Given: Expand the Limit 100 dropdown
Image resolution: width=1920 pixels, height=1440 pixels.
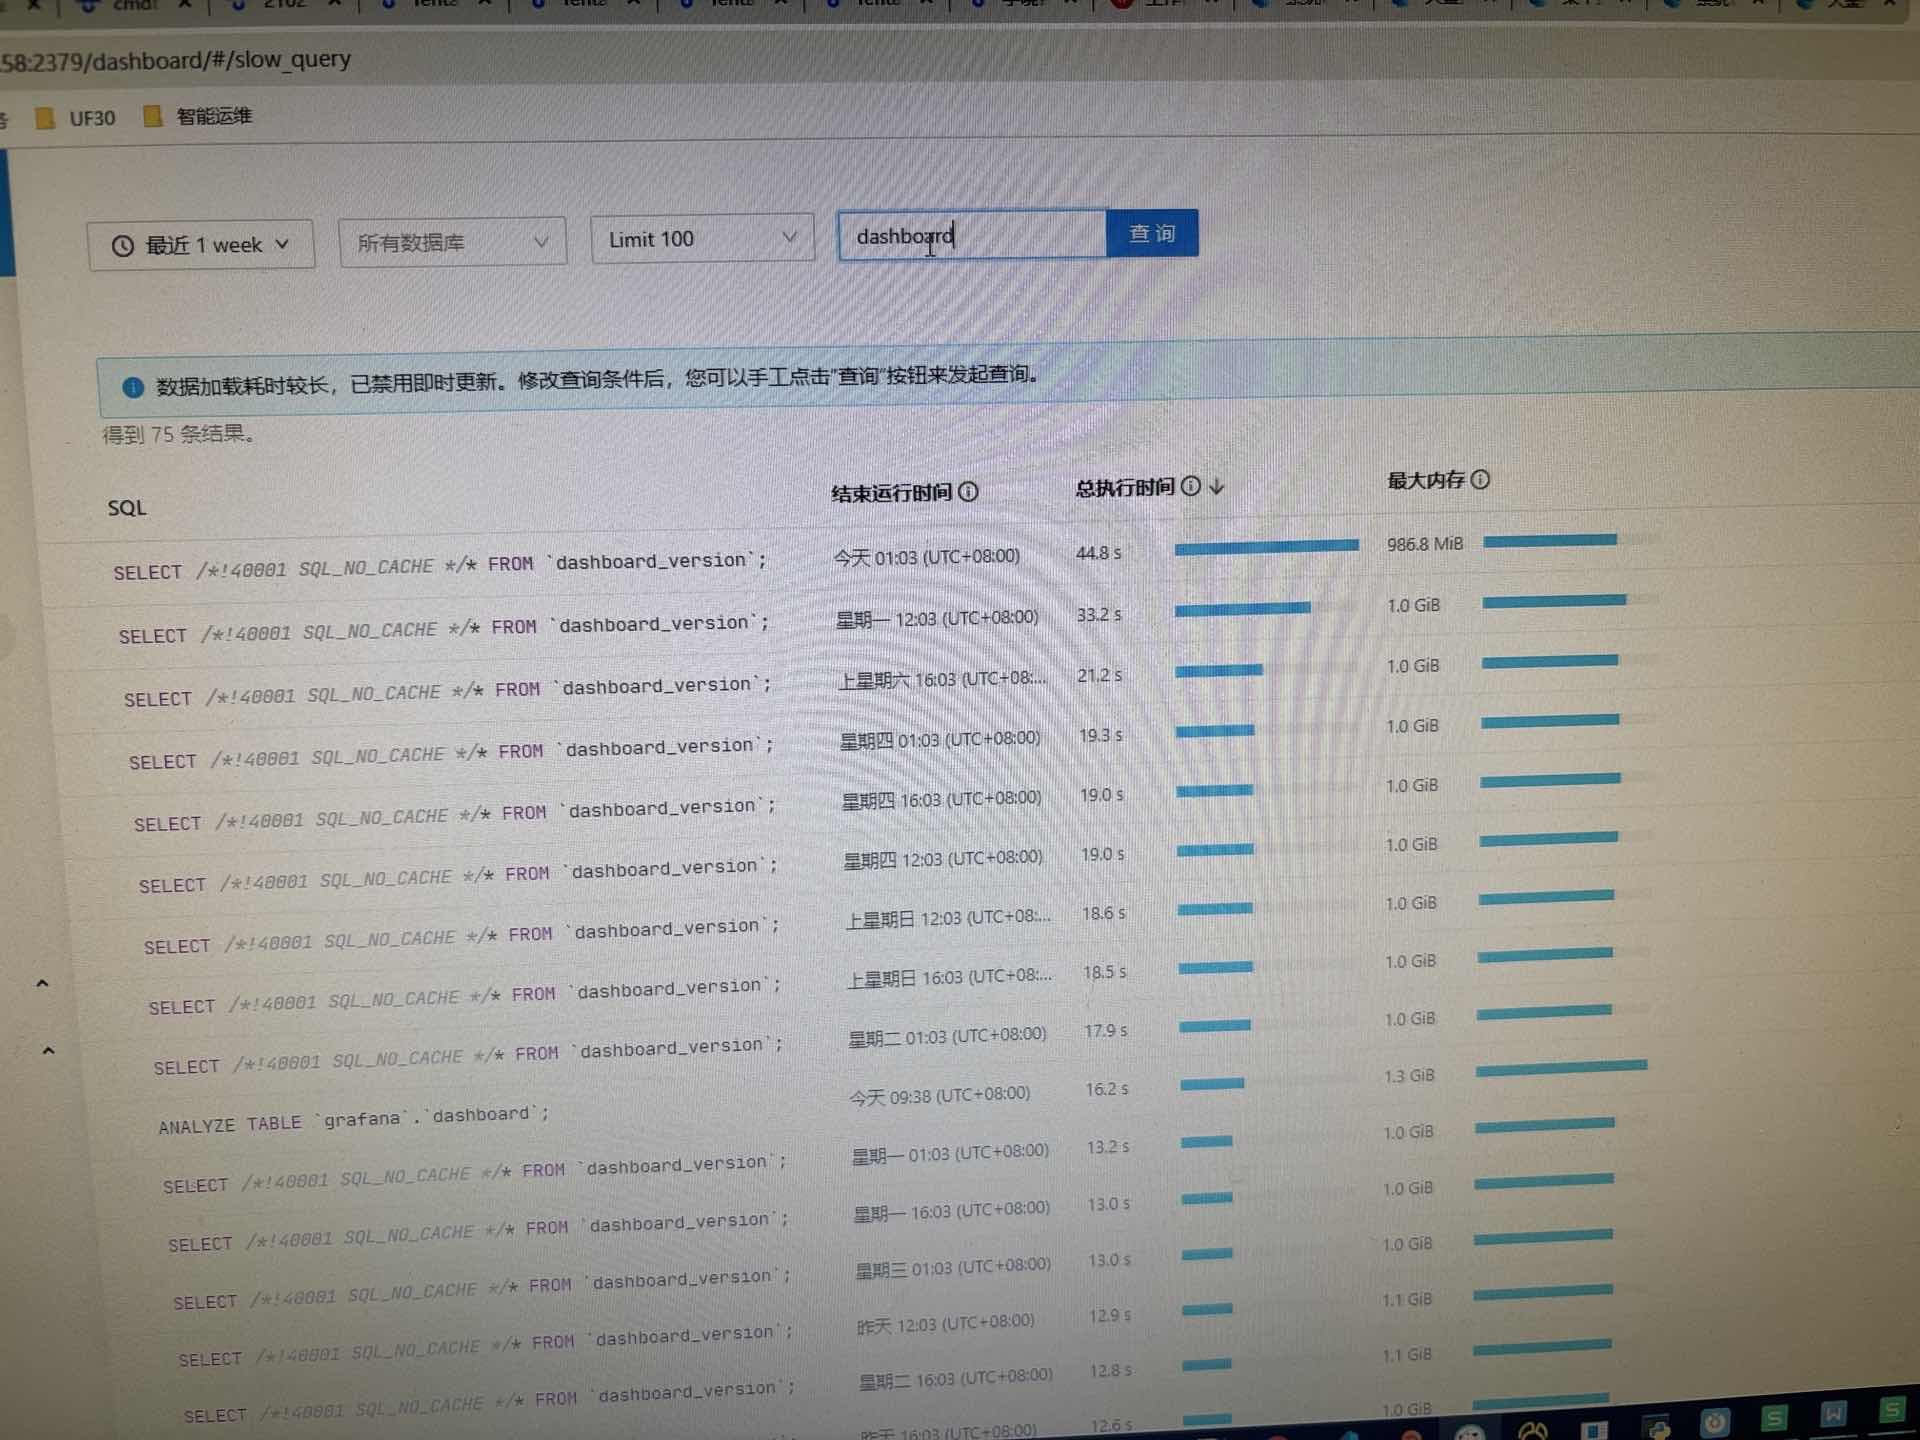Looking at the screenshot, I should tap(702, 239).
